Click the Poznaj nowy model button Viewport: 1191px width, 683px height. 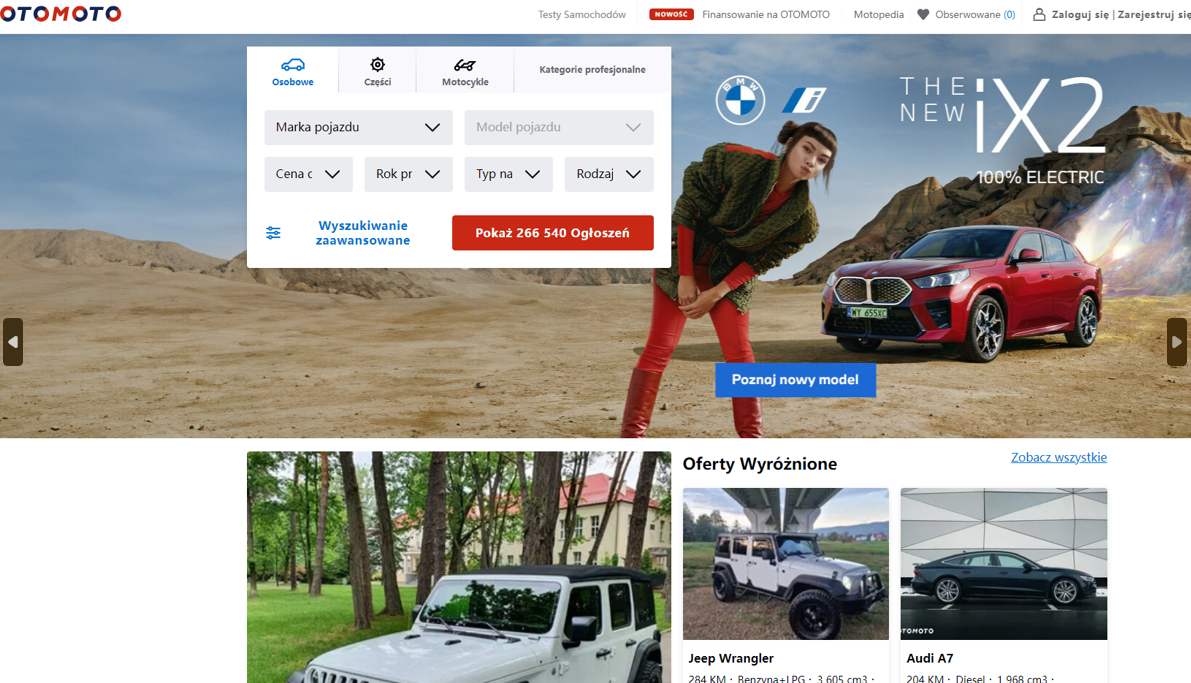pos(795,380)
